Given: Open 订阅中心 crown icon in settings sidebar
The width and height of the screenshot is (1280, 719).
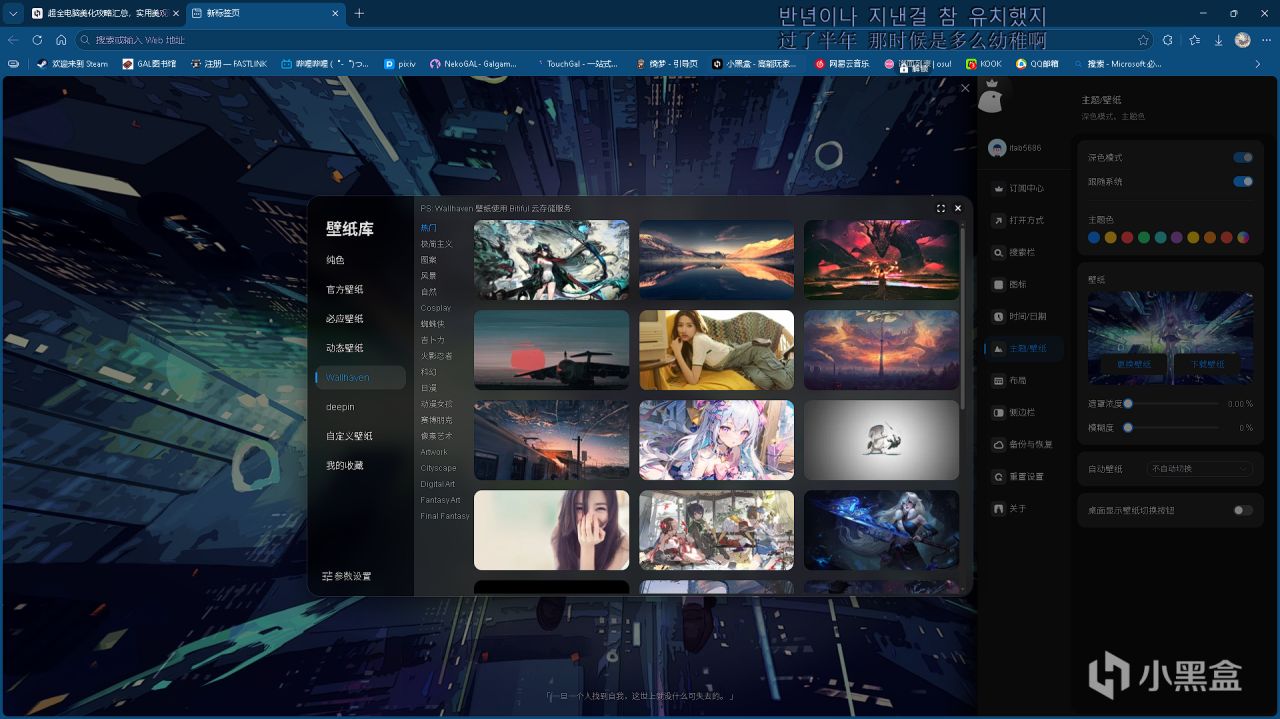Looking at the screenshot, I should [x=998, y=188].
